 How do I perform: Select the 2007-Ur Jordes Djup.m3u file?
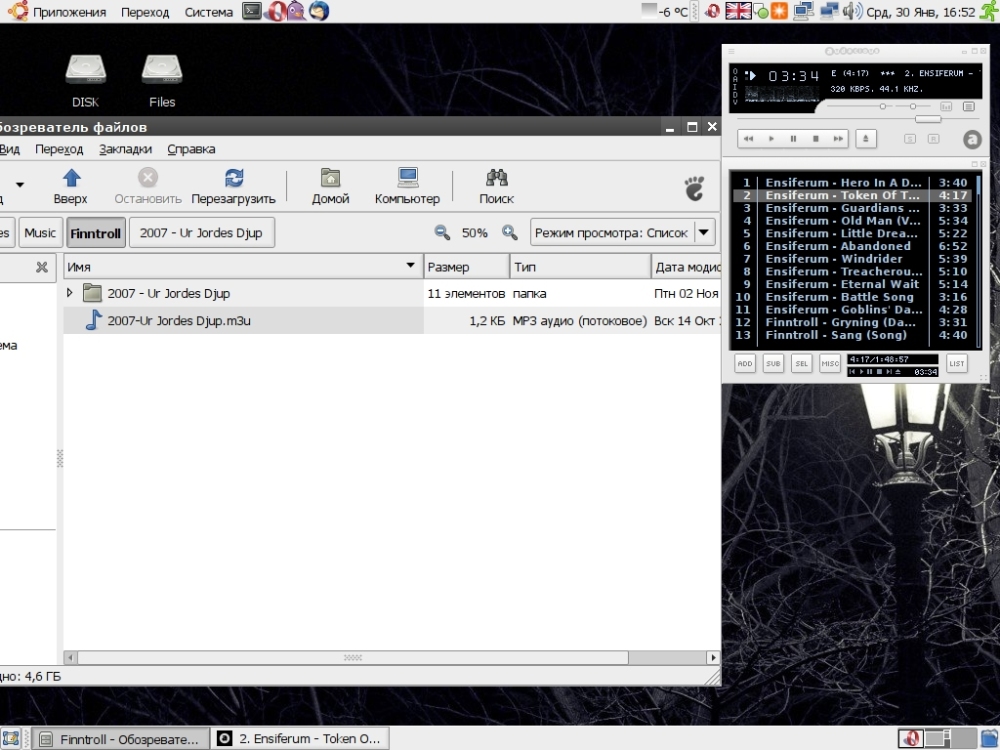179,321
